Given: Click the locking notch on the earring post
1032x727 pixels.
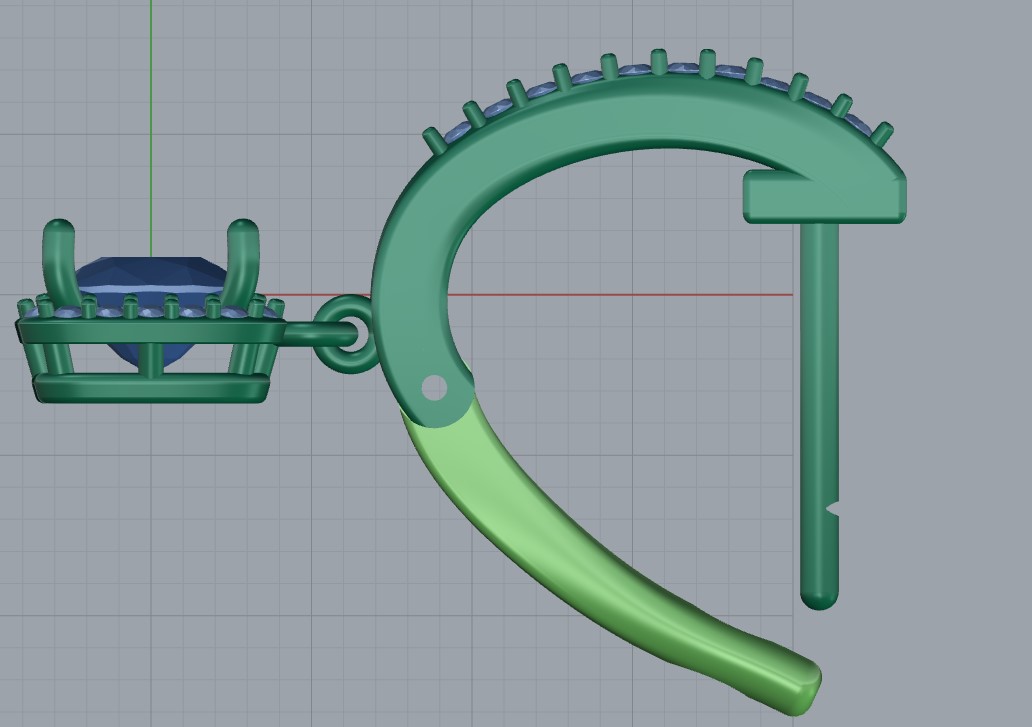Looking at the screenshot, I should [835, 508].
